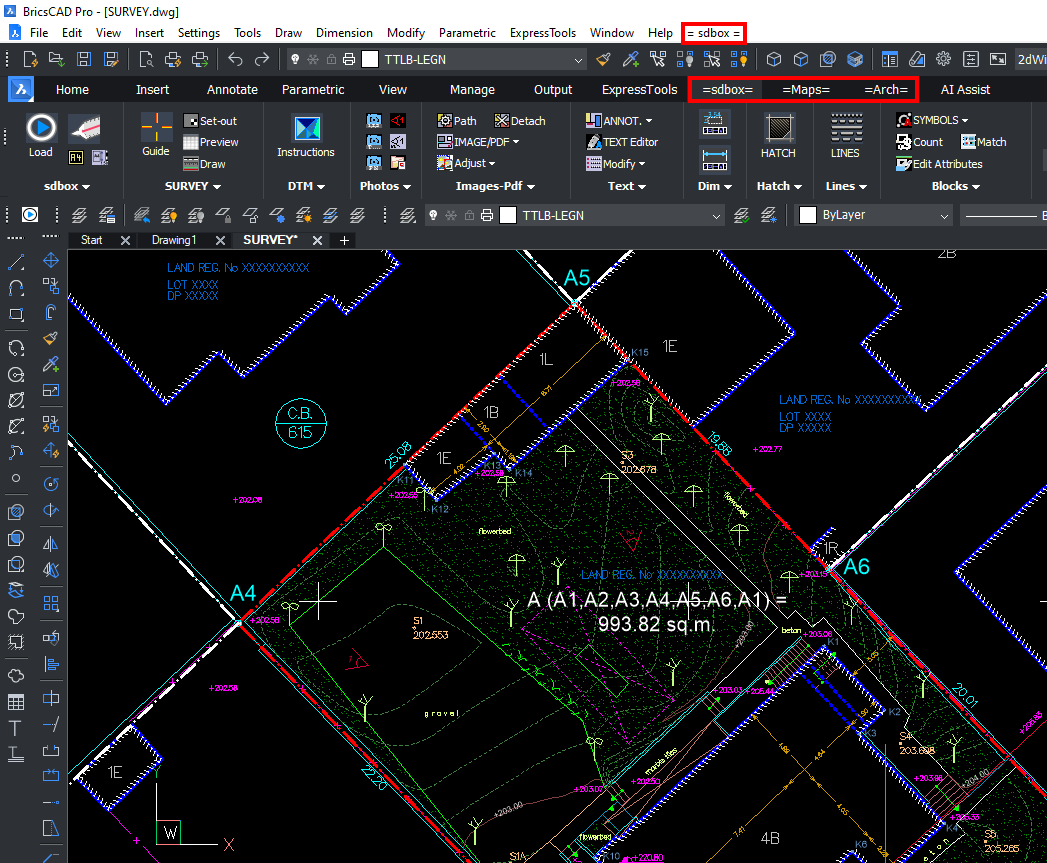Click the HATCH pattern icon
The height and width of the screenshot is (863, 1047).
[779, 128]
